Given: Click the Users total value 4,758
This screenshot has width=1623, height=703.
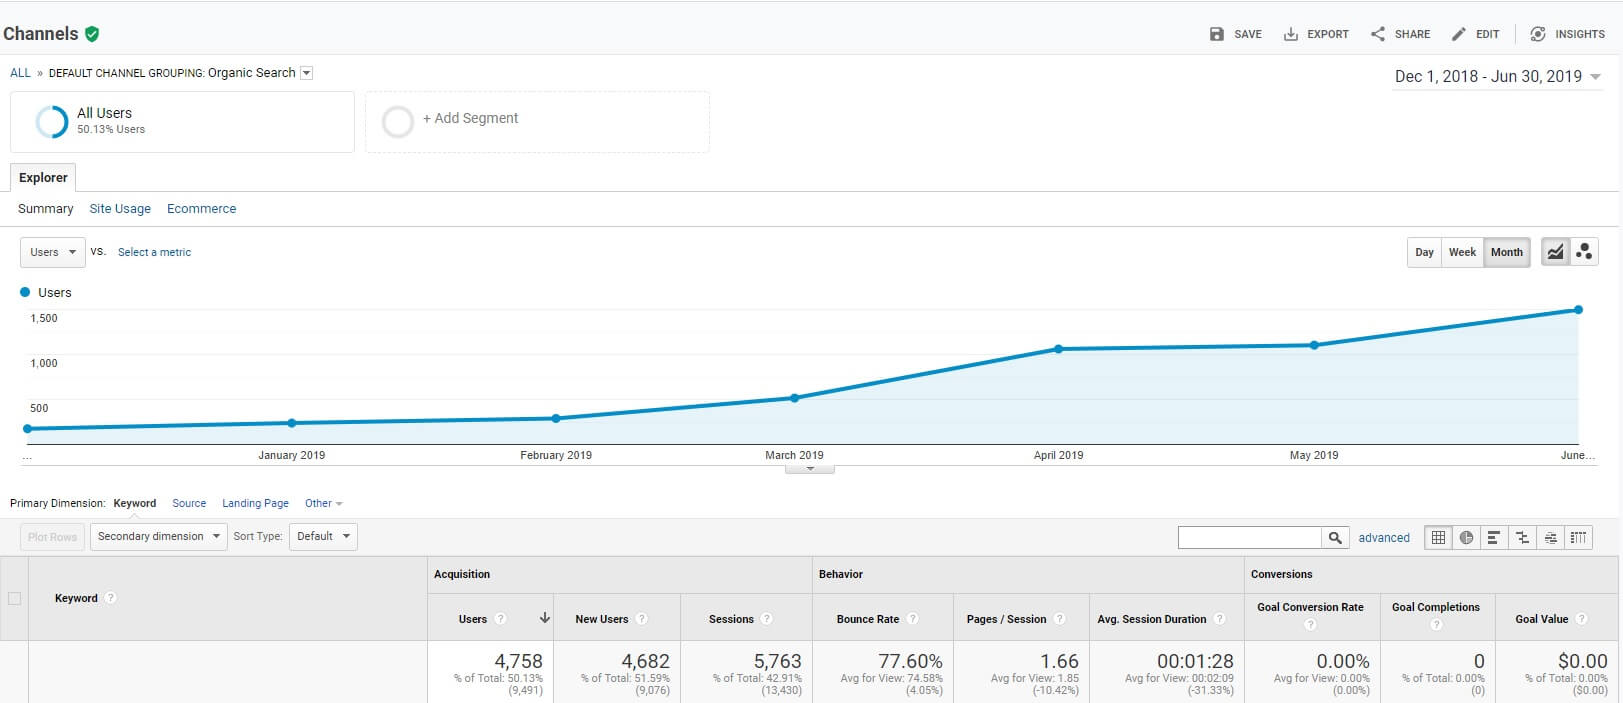Looking at the screenshot, I should click(518, 661).
